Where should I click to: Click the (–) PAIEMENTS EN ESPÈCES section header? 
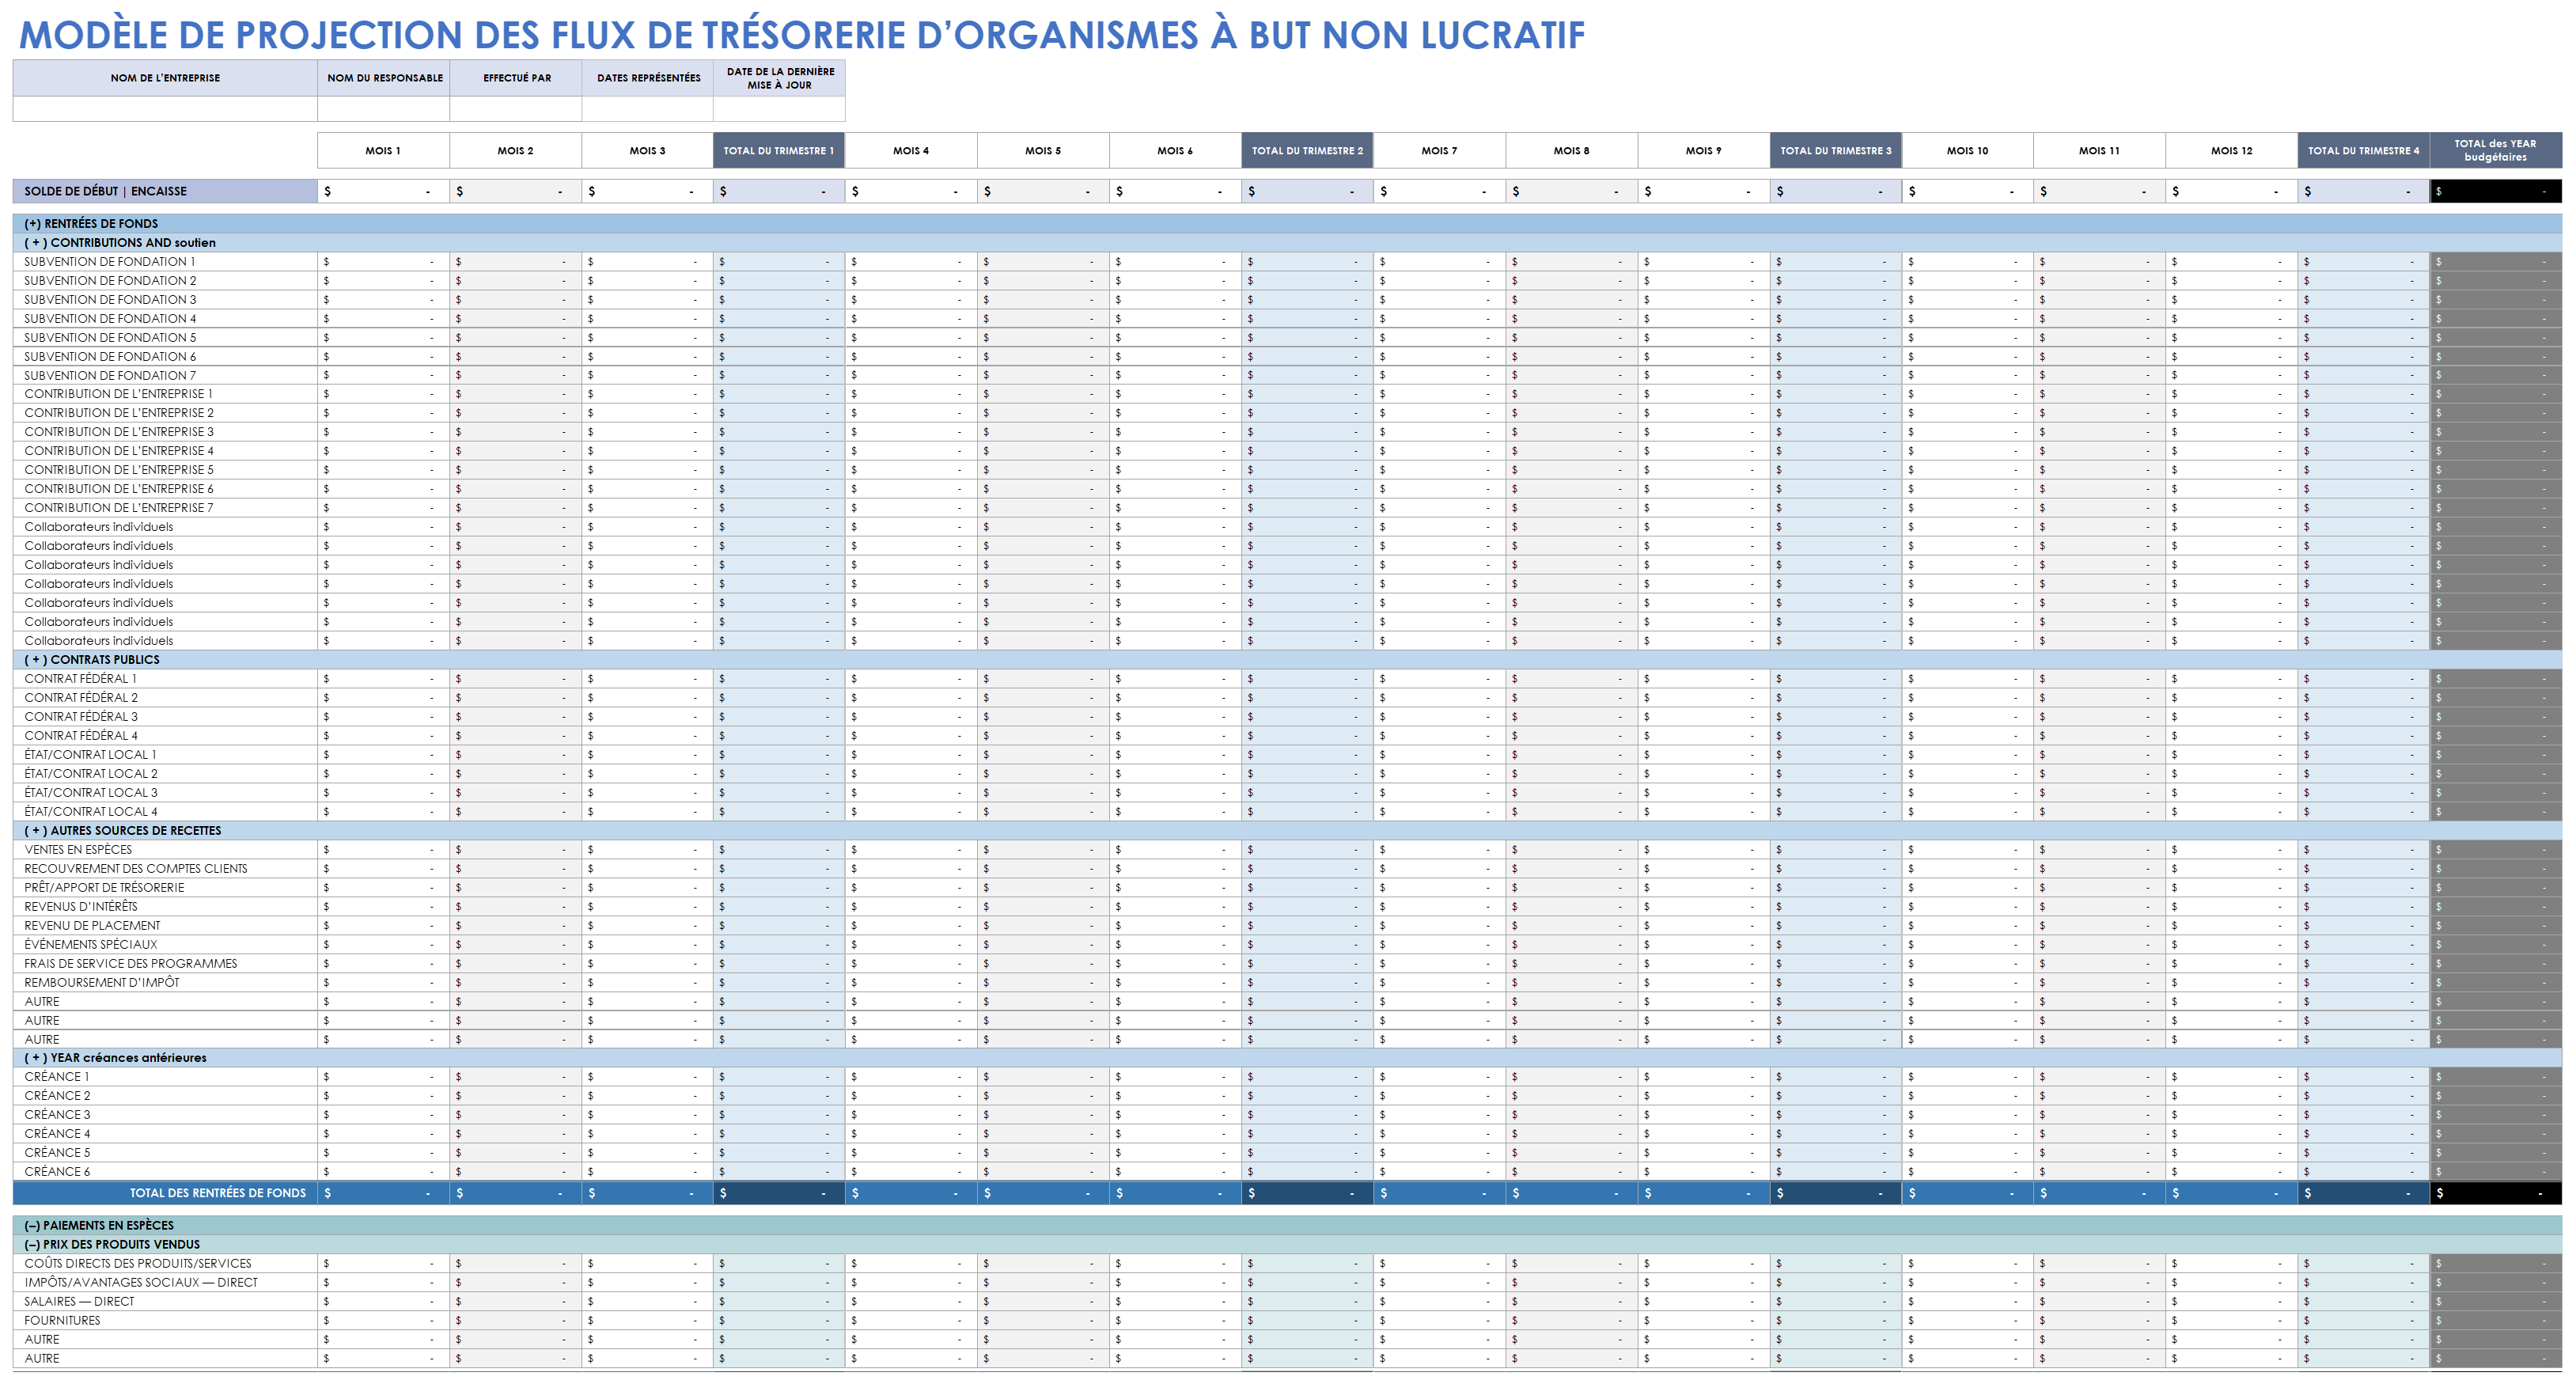click(x=1287, y=1225)
